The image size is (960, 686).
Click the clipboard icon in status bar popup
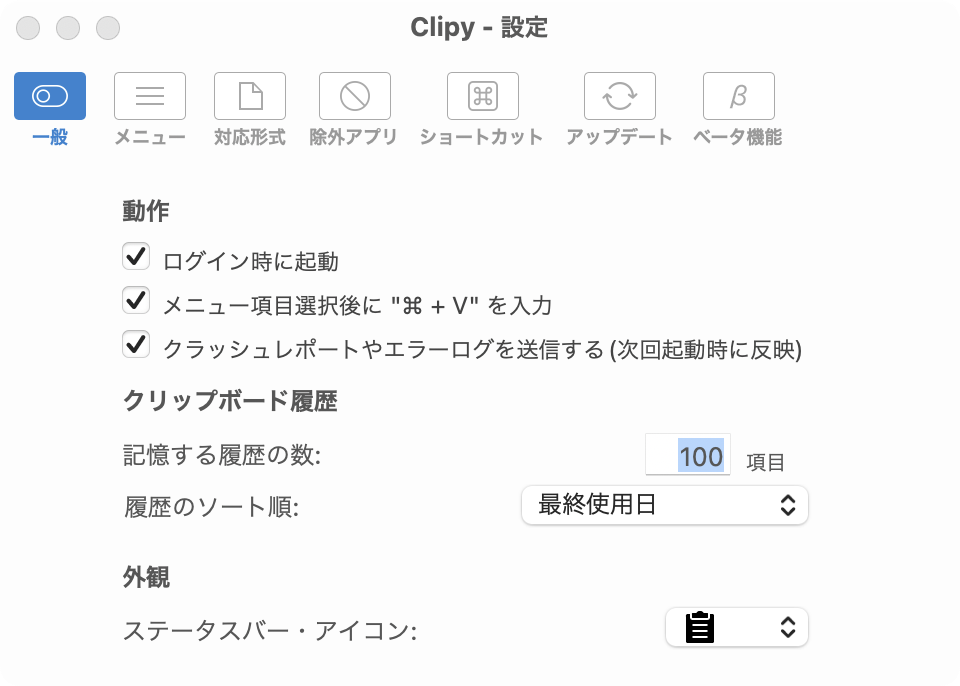pyautogui.click(x=700, y=628)
